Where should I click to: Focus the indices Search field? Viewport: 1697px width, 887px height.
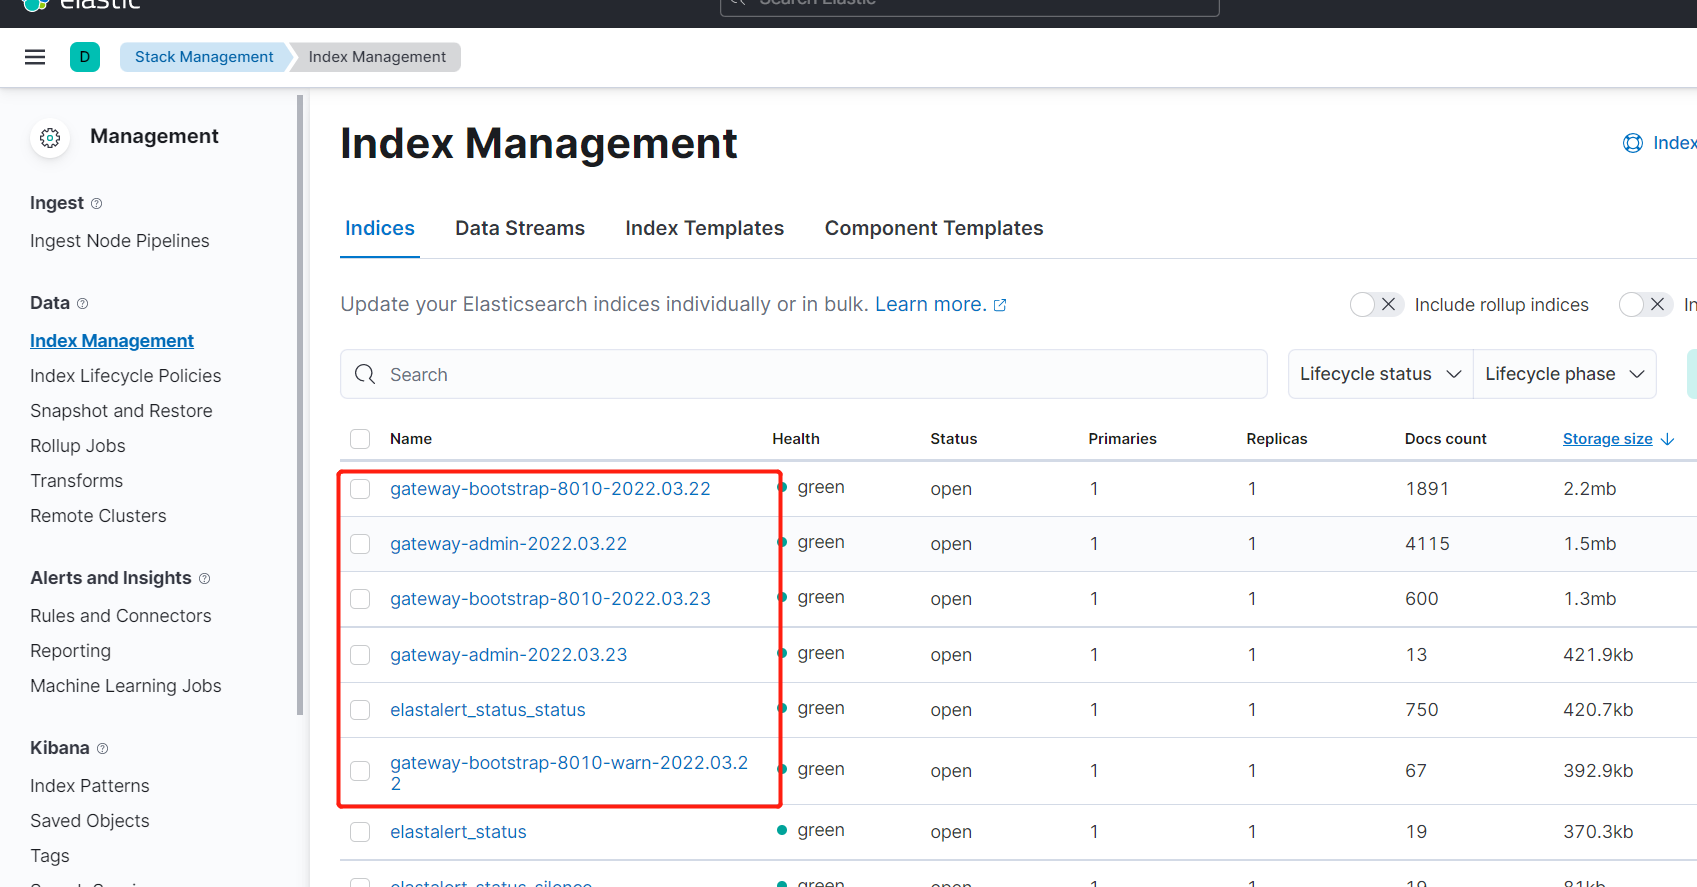click(x=804, y=374)
